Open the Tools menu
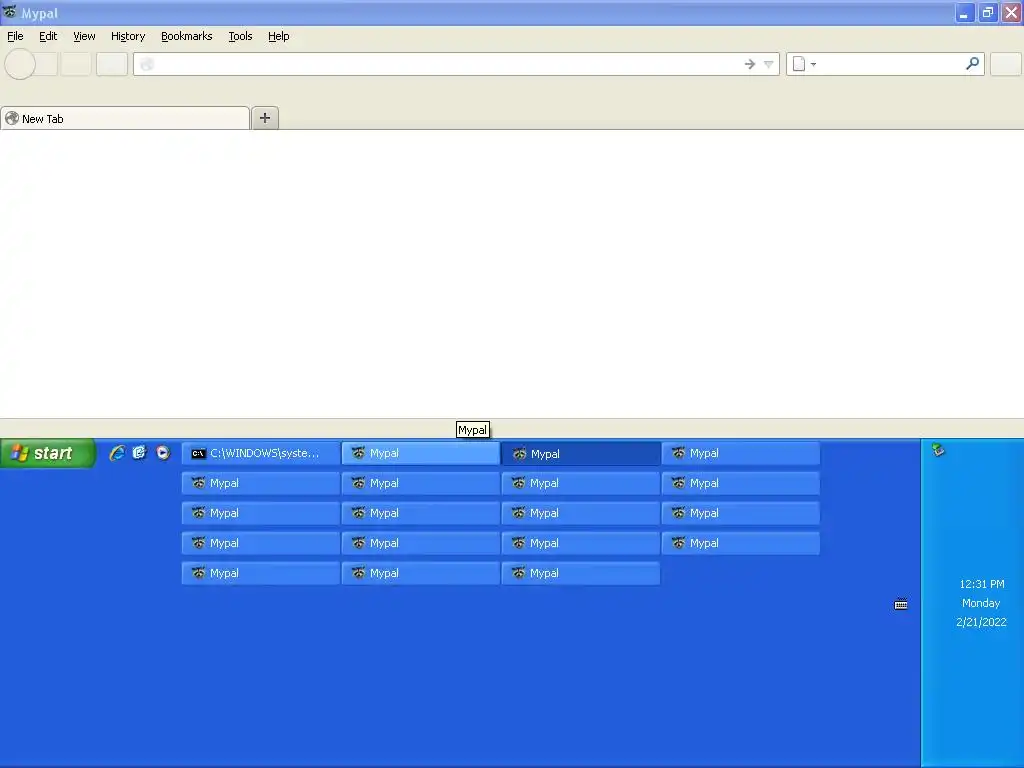 point(240,37)
